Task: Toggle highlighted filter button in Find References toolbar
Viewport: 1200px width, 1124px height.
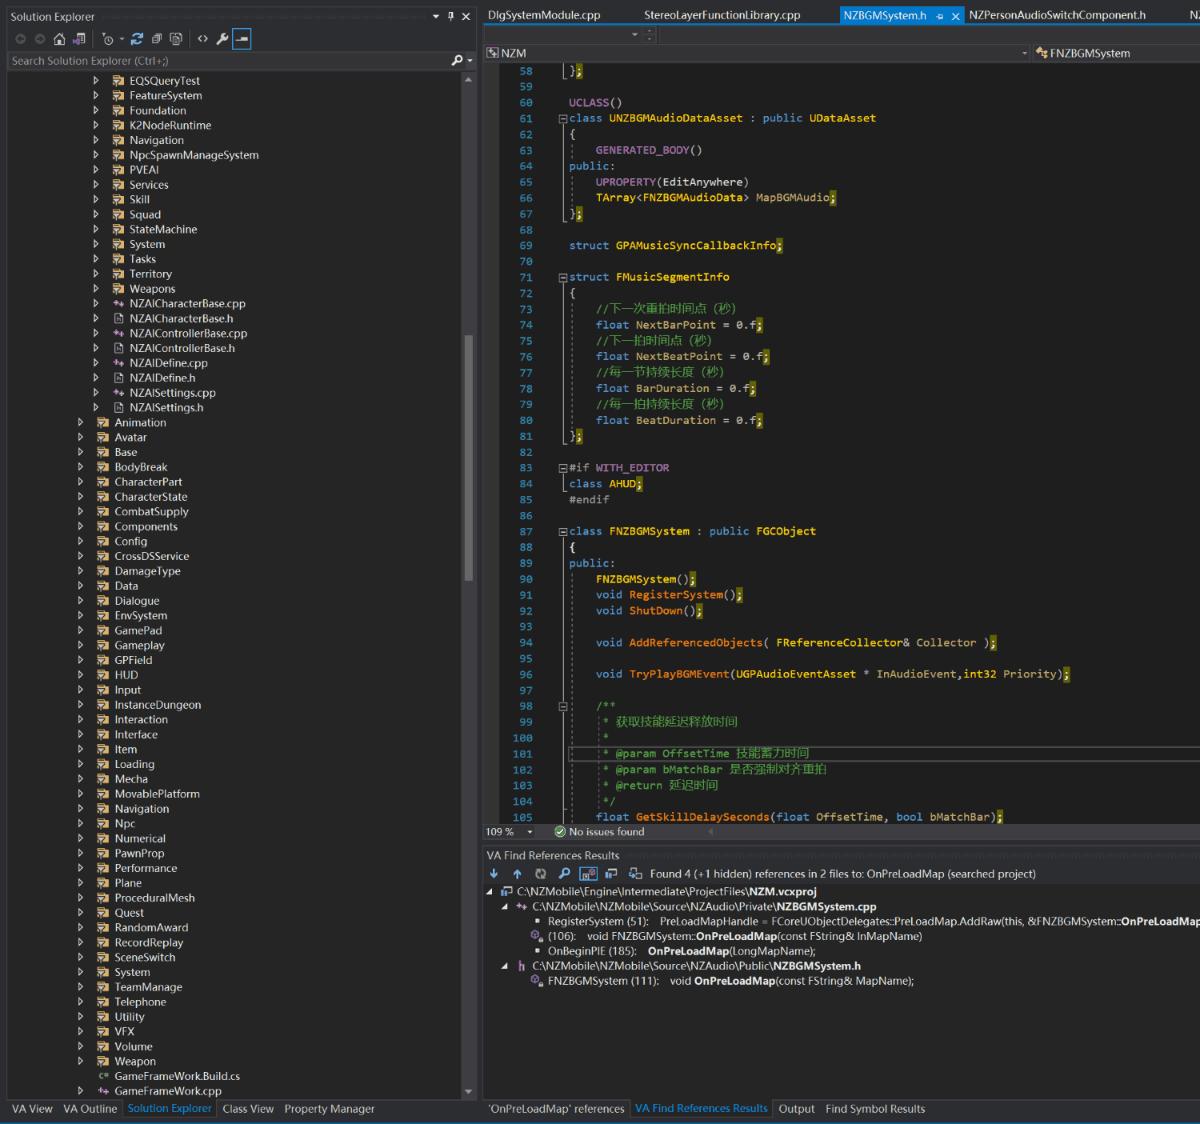Action: (588, 873)
